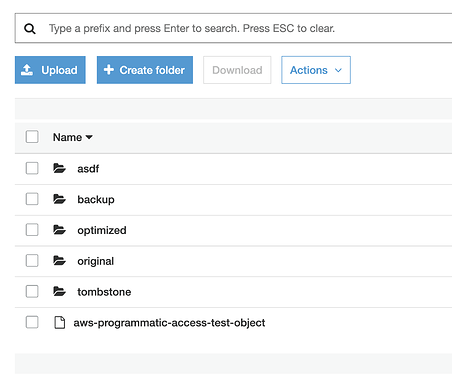Open the aws-programmatic-access-test-object file
This screenshot has width=452, height=375.
click(169, 323)
